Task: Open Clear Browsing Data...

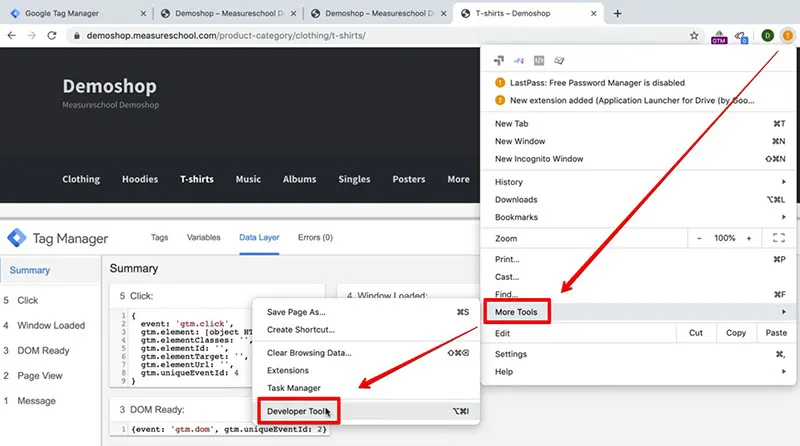Action: [366, 353]
